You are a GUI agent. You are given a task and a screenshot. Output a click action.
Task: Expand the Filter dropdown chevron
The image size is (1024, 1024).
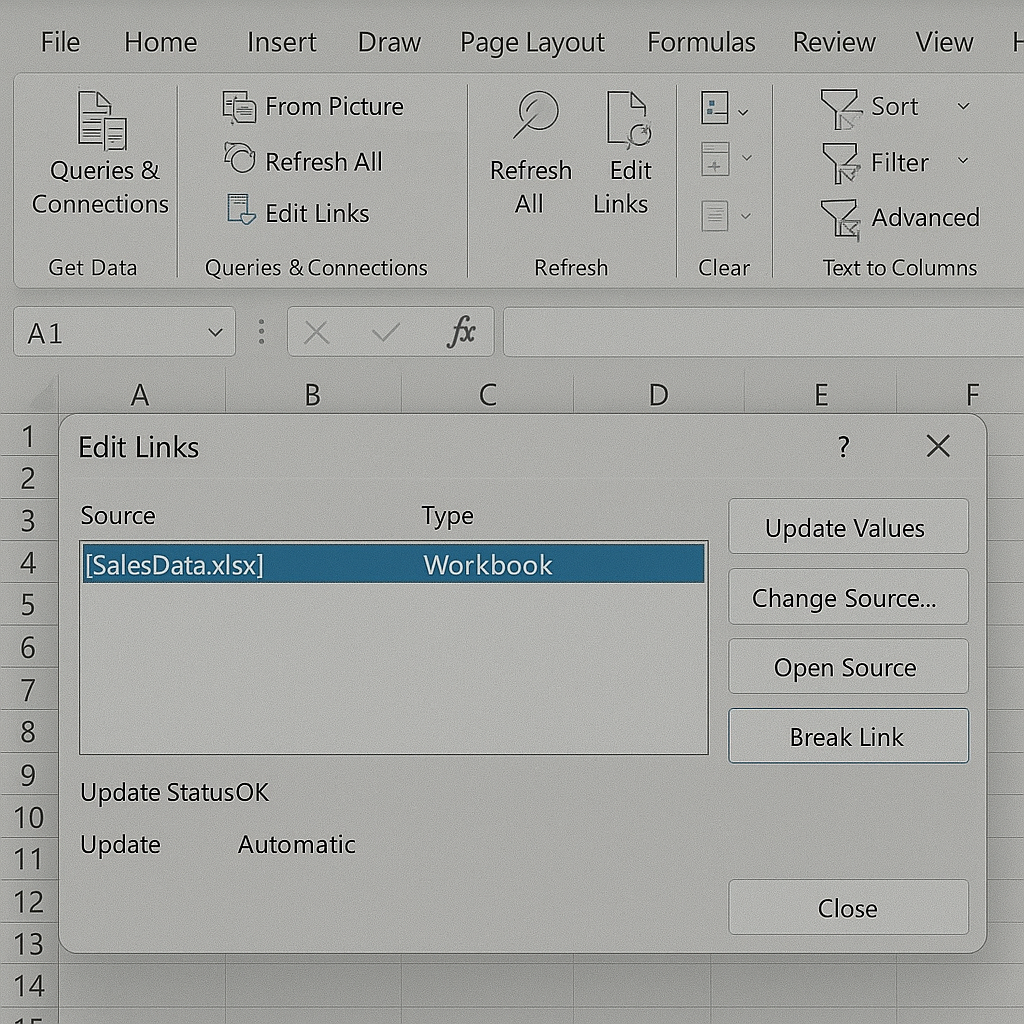tap(963, 161)
